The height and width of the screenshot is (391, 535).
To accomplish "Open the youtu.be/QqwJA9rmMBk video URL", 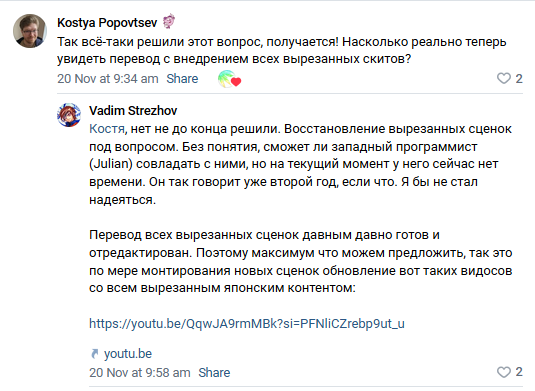I will click(x=247, y=323).
